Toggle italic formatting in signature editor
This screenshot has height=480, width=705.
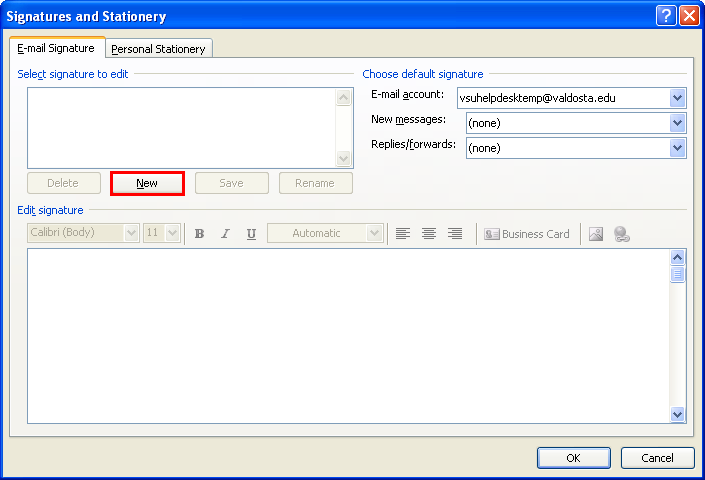[x=225, y=234]
